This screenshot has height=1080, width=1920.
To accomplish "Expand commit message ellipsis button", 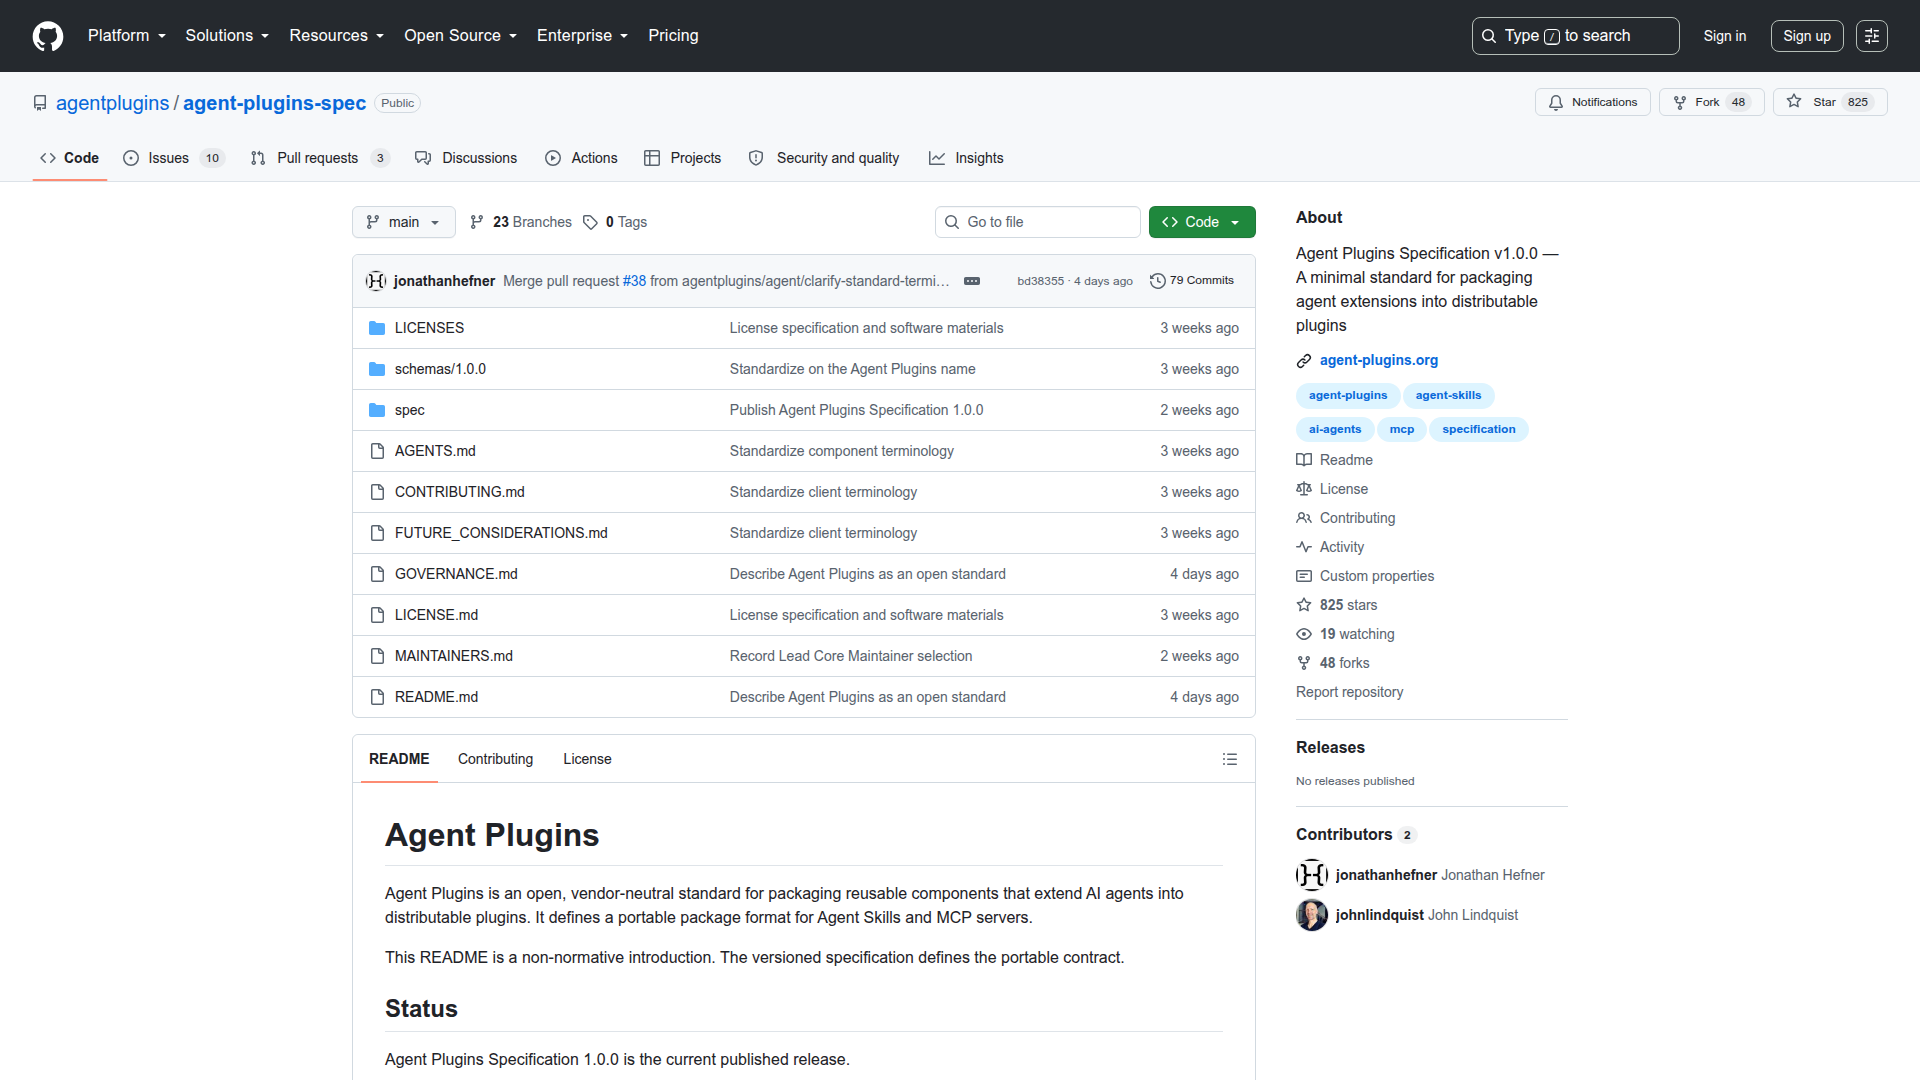I will (972, 281).
